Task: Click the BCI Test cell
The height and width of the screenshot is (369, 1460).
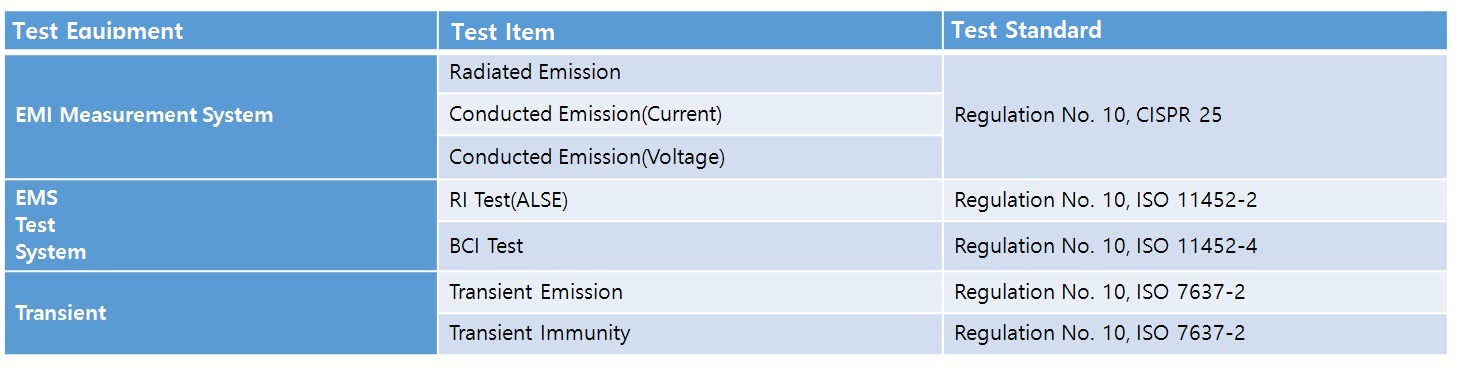Action: point(690,246)
